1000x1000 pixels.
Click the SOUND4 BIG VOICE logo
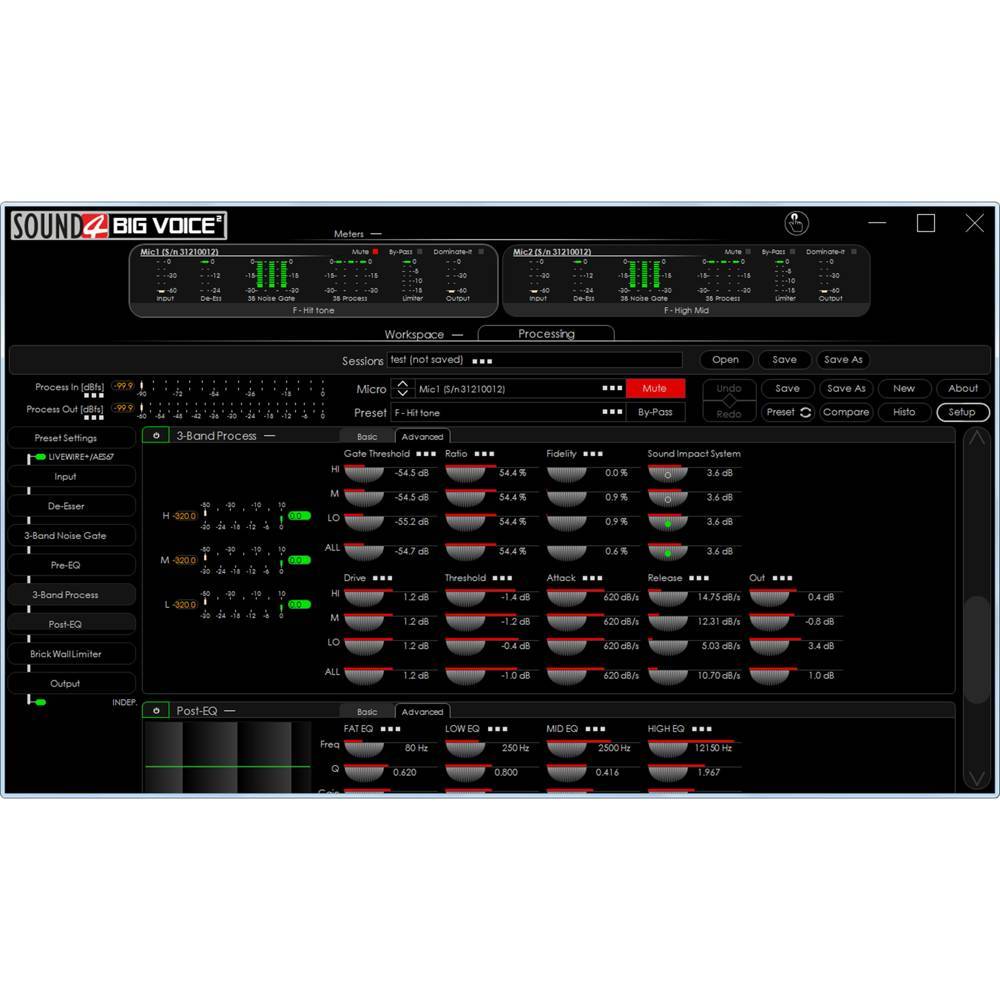(119, 226)
